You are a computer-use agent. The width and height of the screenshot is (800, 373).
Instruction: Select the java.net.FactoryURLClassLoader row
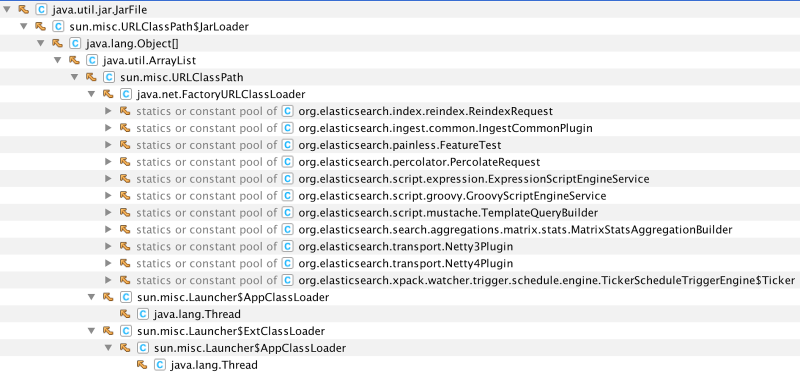[x=400, y=94]
